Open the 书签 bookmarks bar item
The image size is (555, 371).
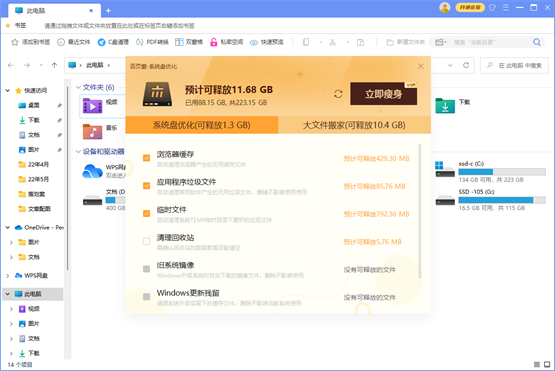click(16, 25)
